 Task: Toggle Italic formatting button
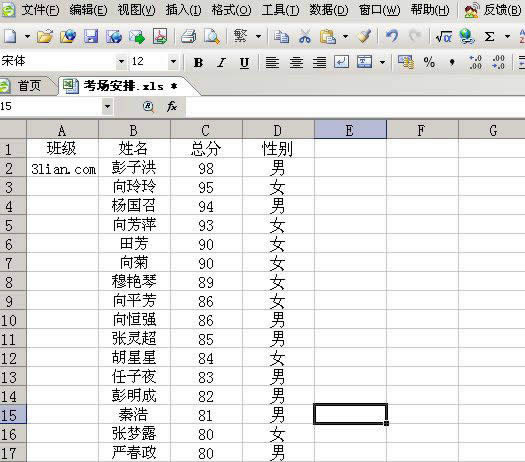(x=221, y=62)
